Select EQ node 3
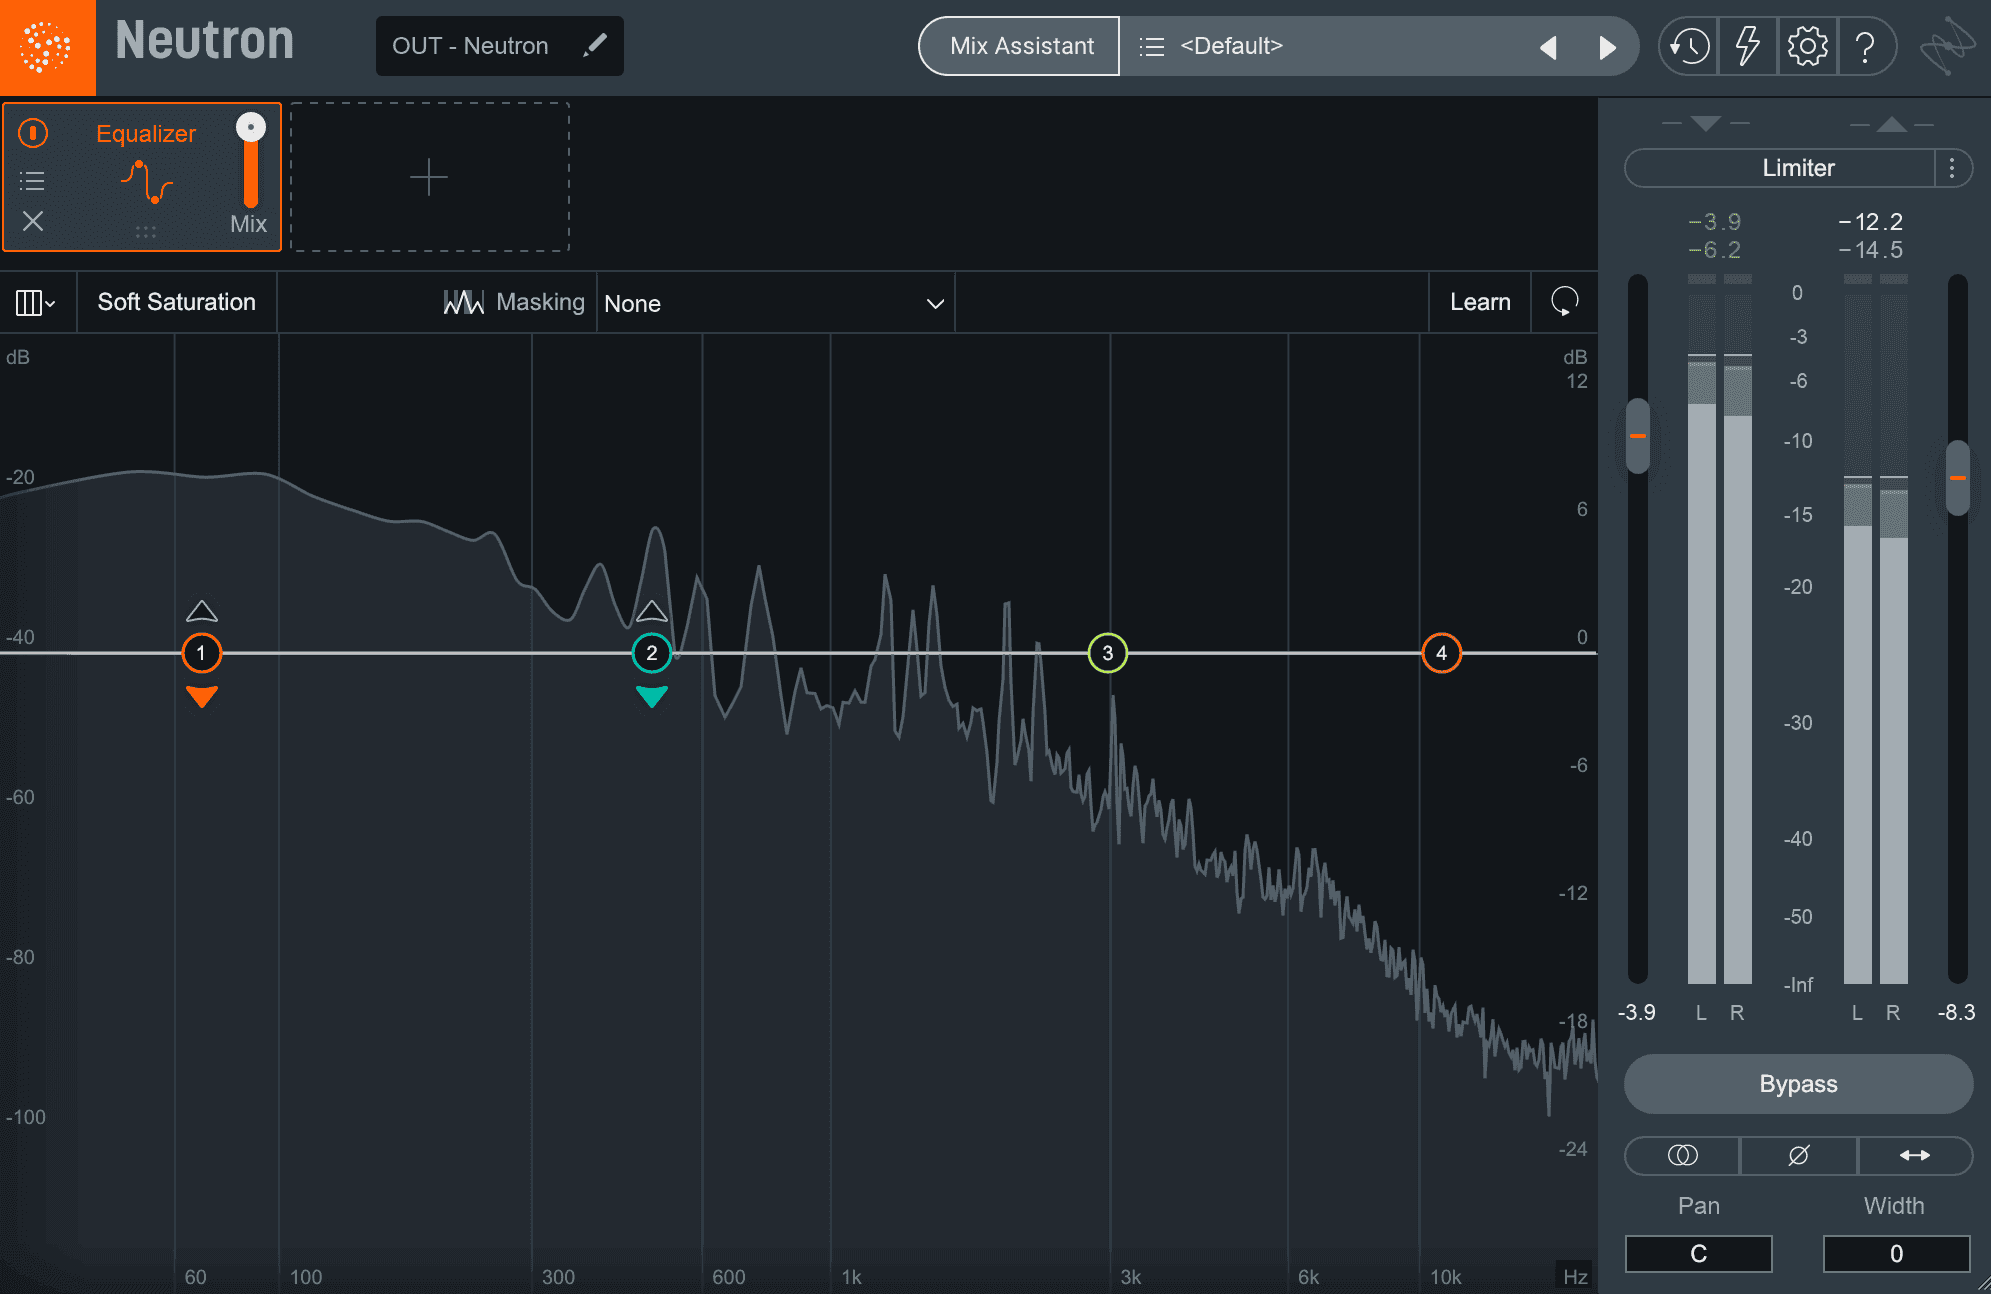 coord(1108,653)
